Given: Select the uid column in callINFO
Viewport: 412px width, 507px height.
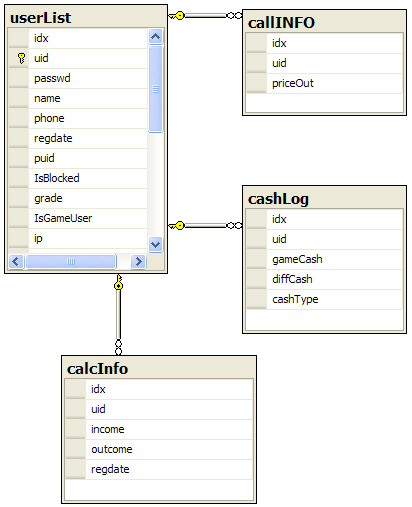Looking at the screenshot, I should pos(324,63).
